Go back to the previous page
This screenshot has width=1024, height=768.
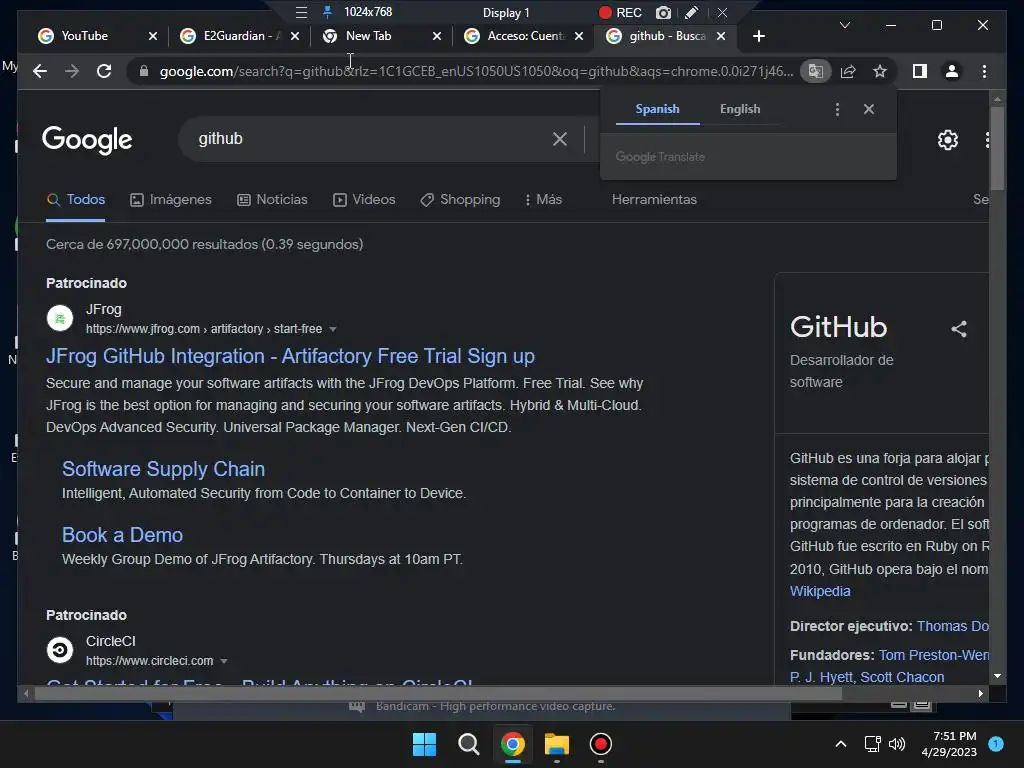pos(40,71)
